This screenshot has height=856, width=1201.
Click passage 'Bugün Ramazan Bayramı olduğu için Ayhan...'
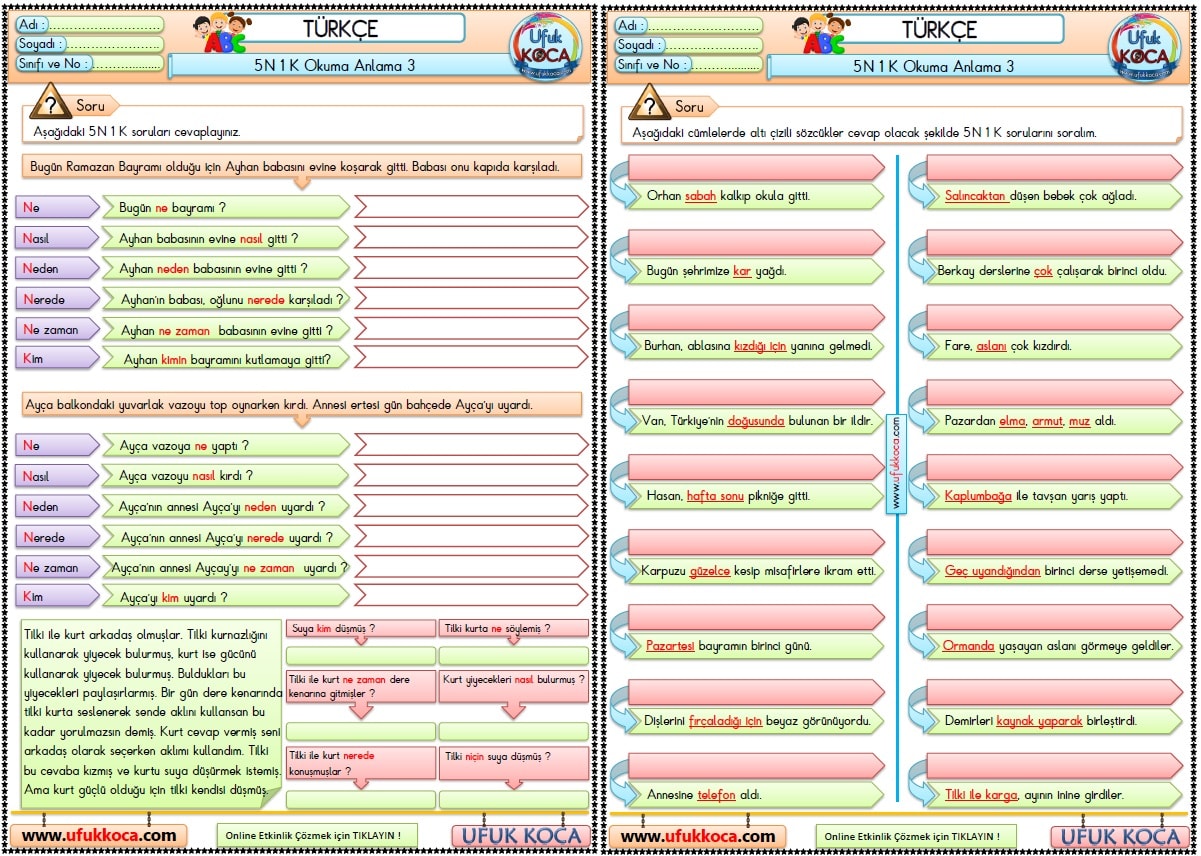click(301, 168)
